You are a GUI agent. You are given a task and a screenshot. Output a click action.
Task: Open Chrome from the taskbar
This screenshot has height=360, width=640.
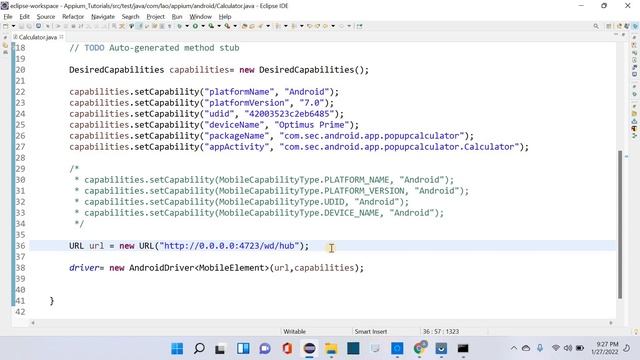click(x=419, y=349)
